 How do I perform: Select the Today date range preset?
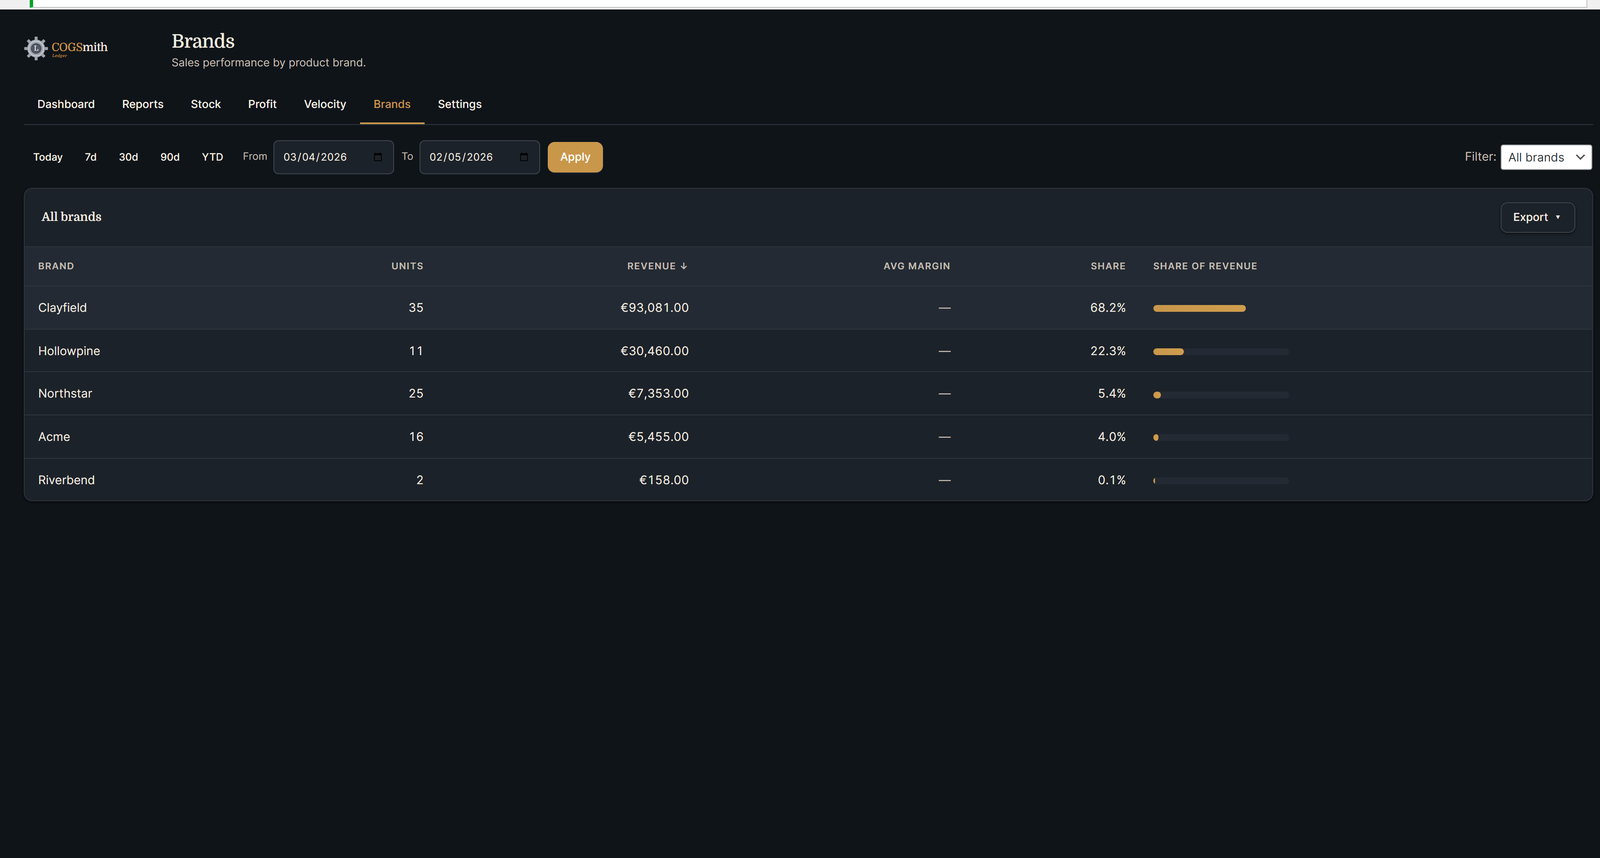tap(48, 157)
